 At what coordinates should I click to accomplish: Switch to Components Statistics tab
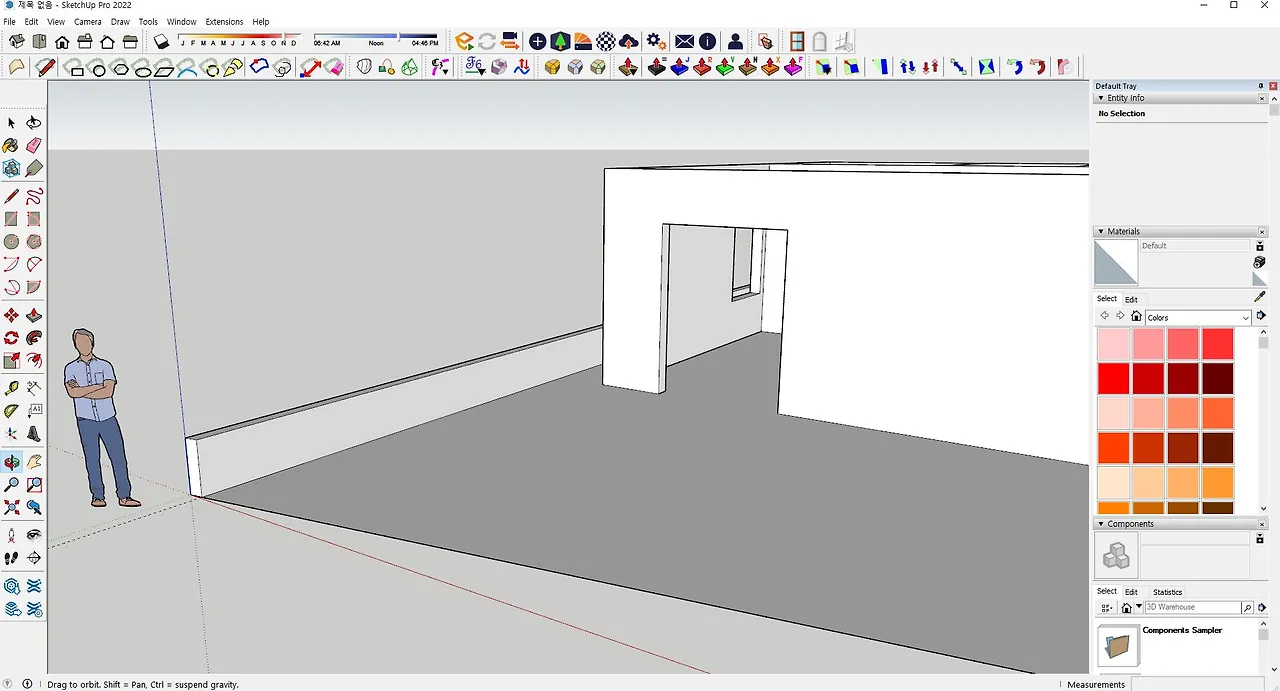point(1167,592)
